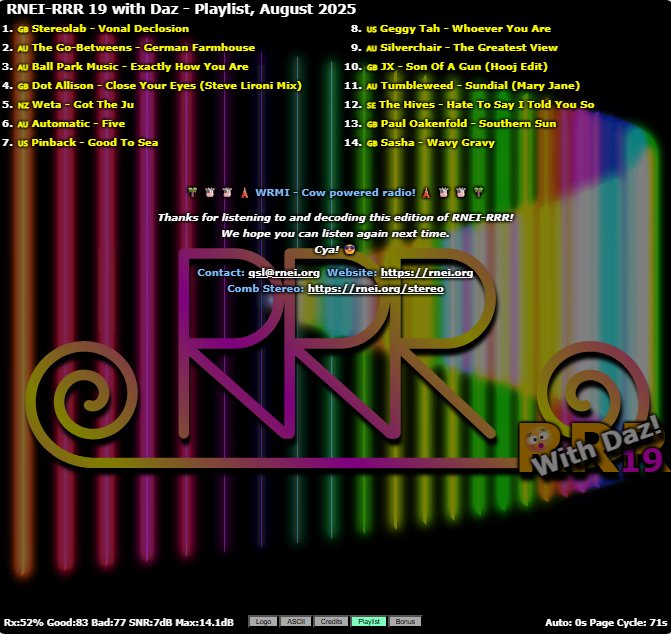The width and height of the screenshot is (671, 634).
Task: Select track Dot Allison - Close Your Eyes
Action: (167, 86)
